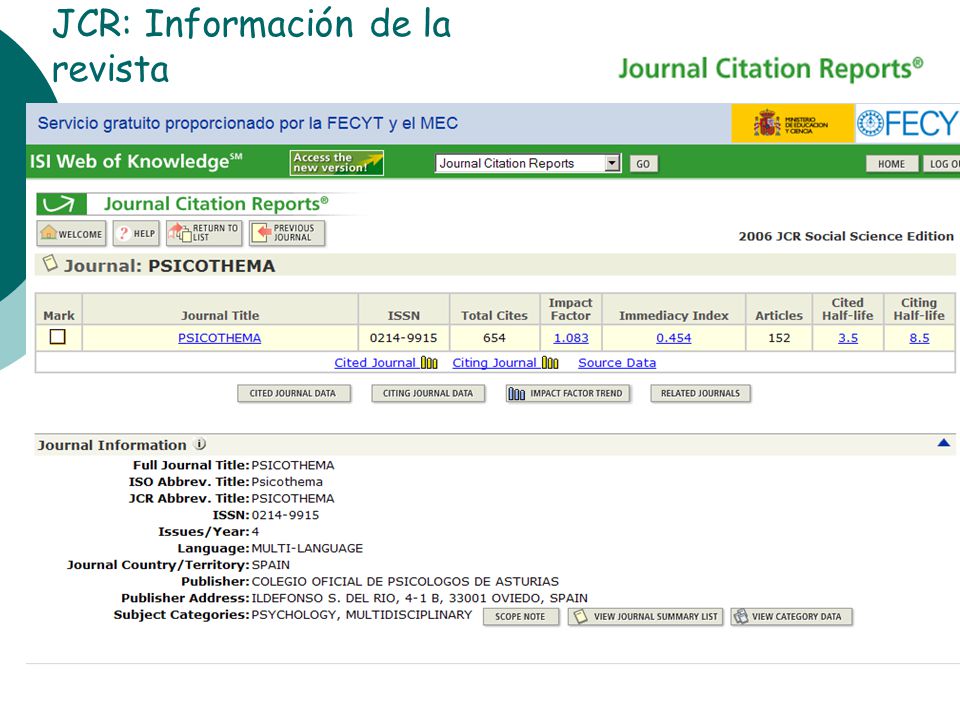Click the GO button
Screen dimensions: 960x720
click(643, 164)
